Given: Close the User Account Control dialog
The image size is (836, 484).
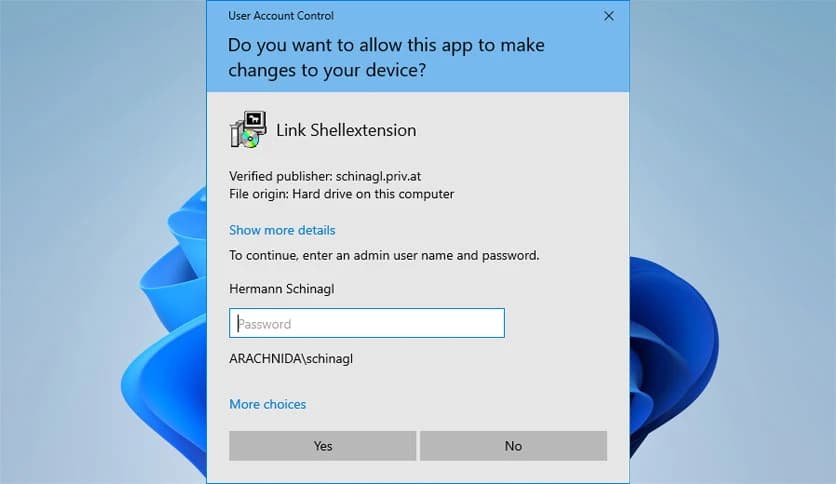Looking at the screenshot, I should click(609, 17).
